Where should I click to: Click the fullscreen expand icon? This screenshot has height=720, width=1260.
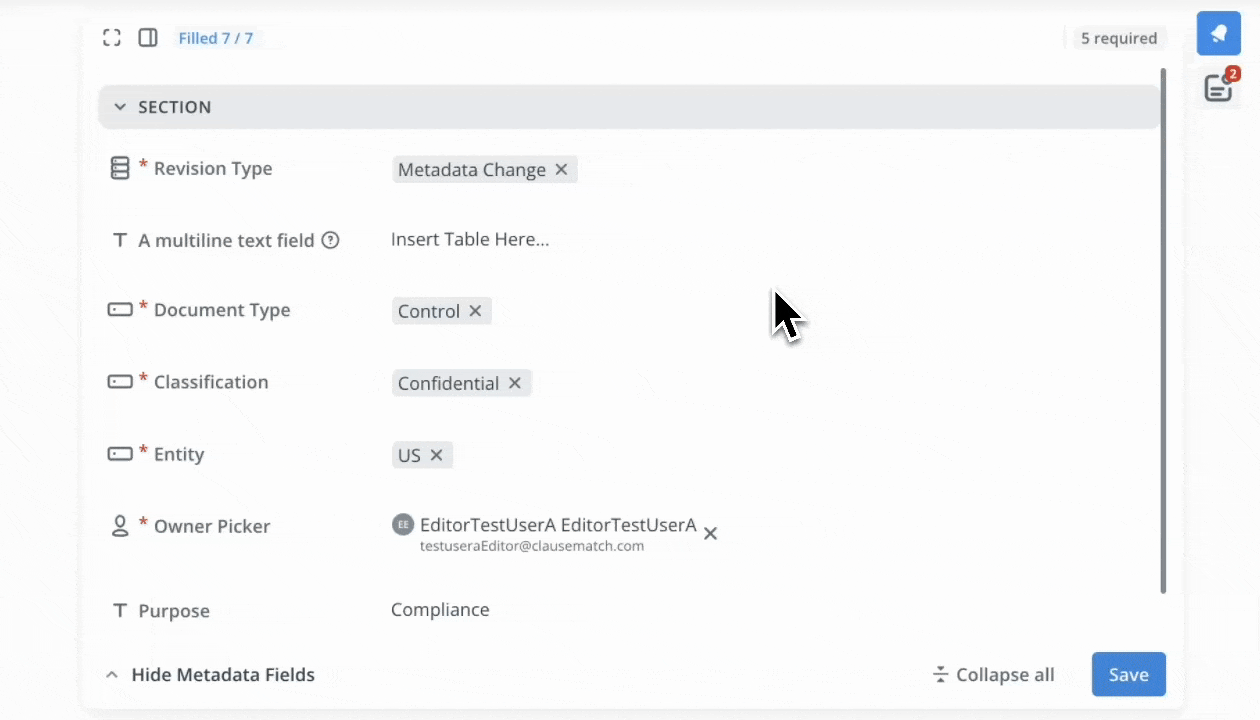tap(112, 38)
